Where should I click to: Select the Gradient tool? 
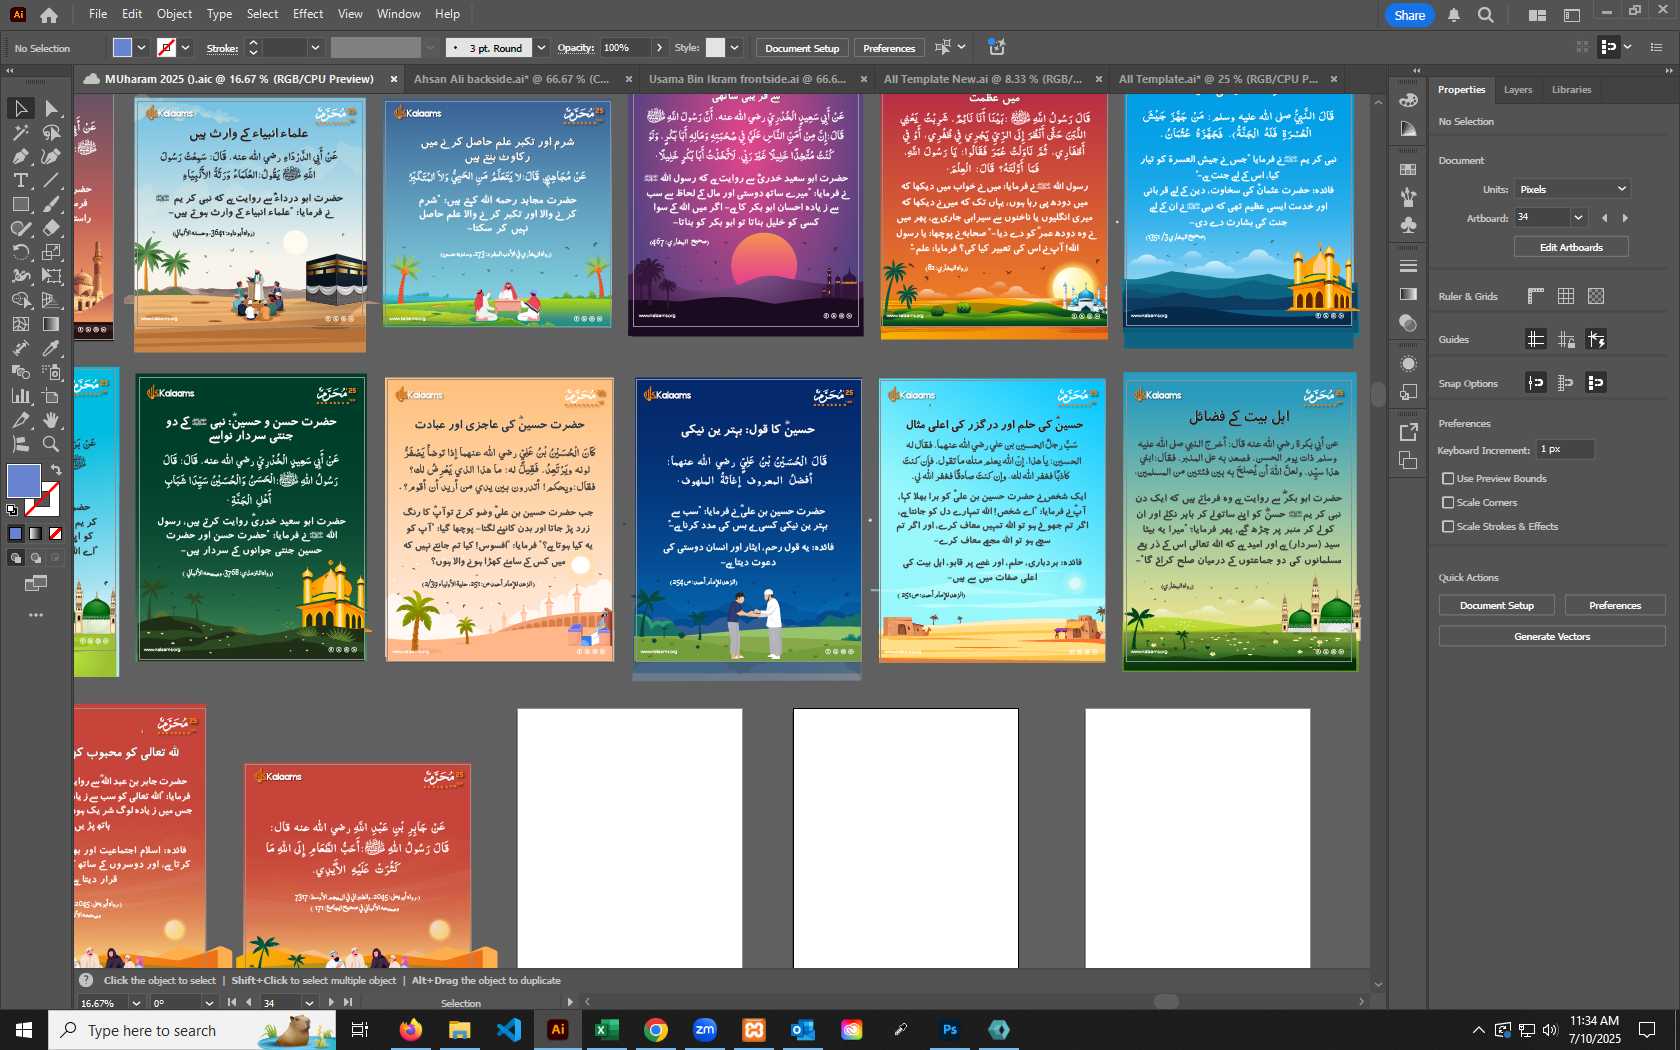tap(51, 324)
